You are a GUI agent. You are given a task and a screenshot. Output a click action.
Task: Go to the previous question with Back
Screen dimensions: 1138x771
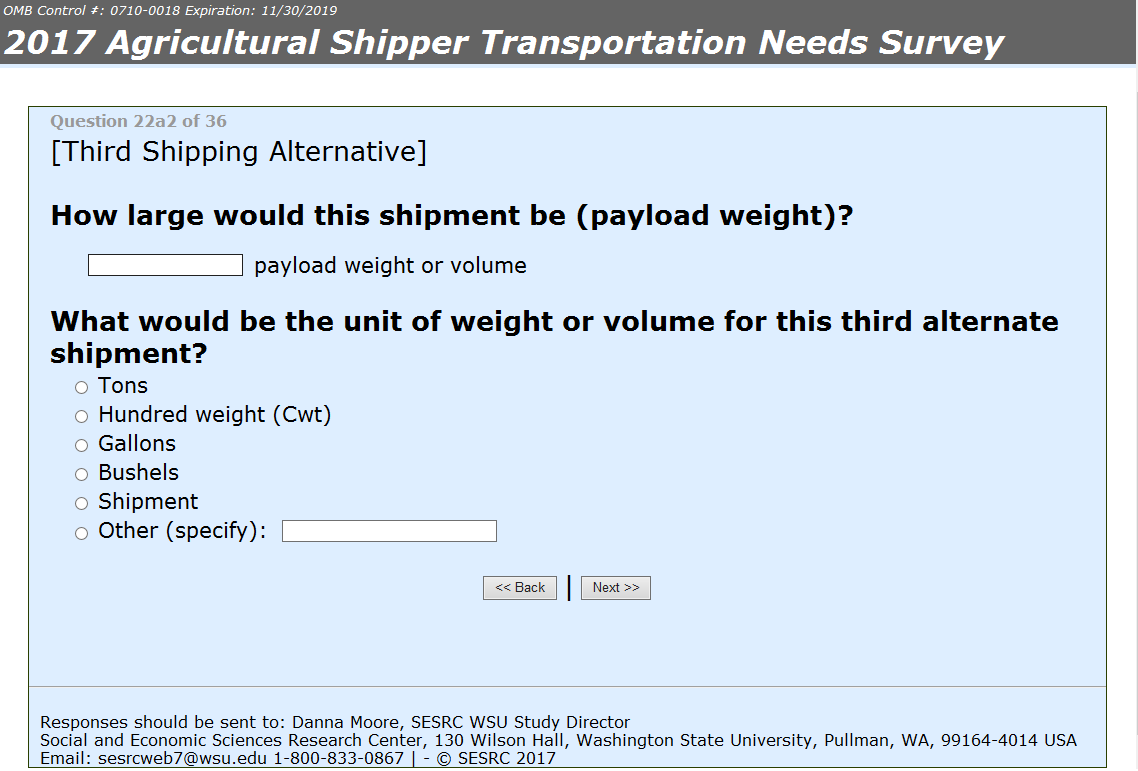pos(520,588)
